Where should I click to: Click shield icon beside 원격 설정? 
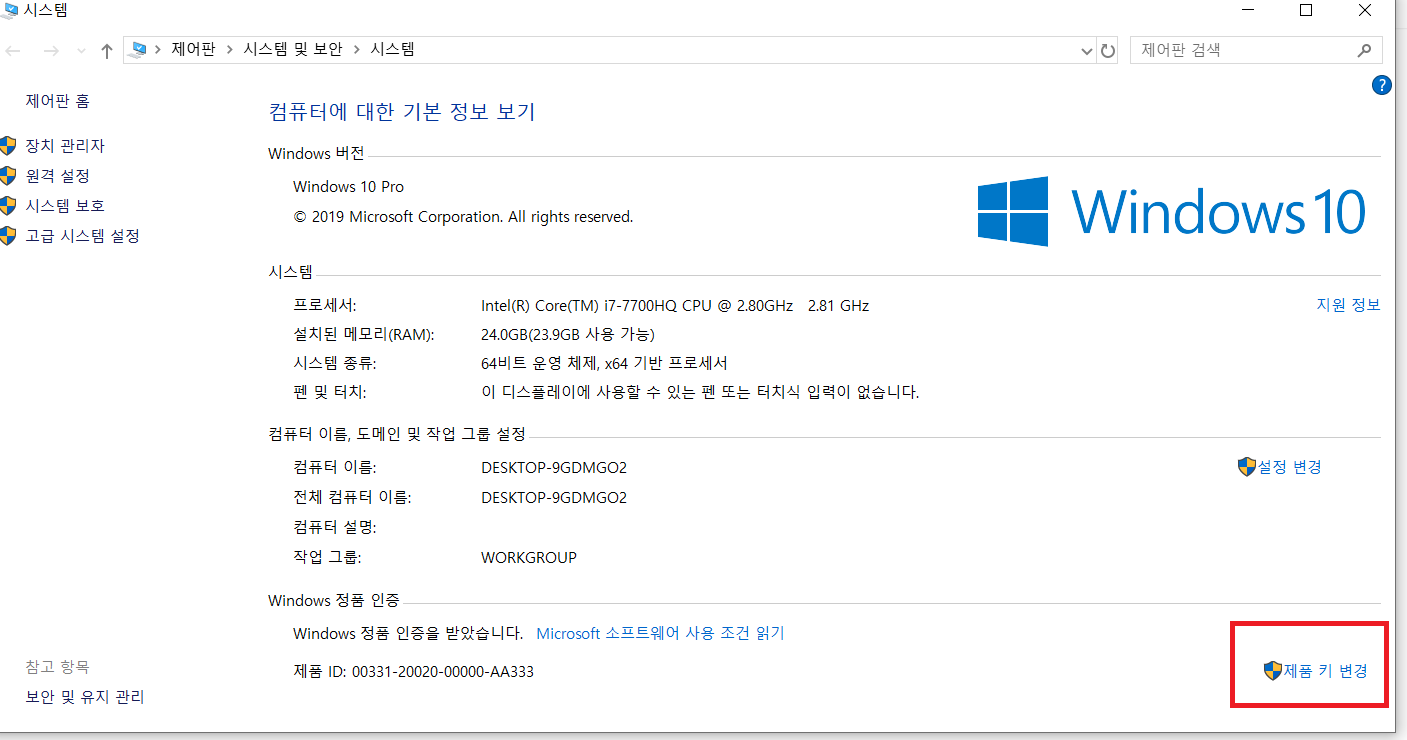pyautogui.click(x=9, y=176)
